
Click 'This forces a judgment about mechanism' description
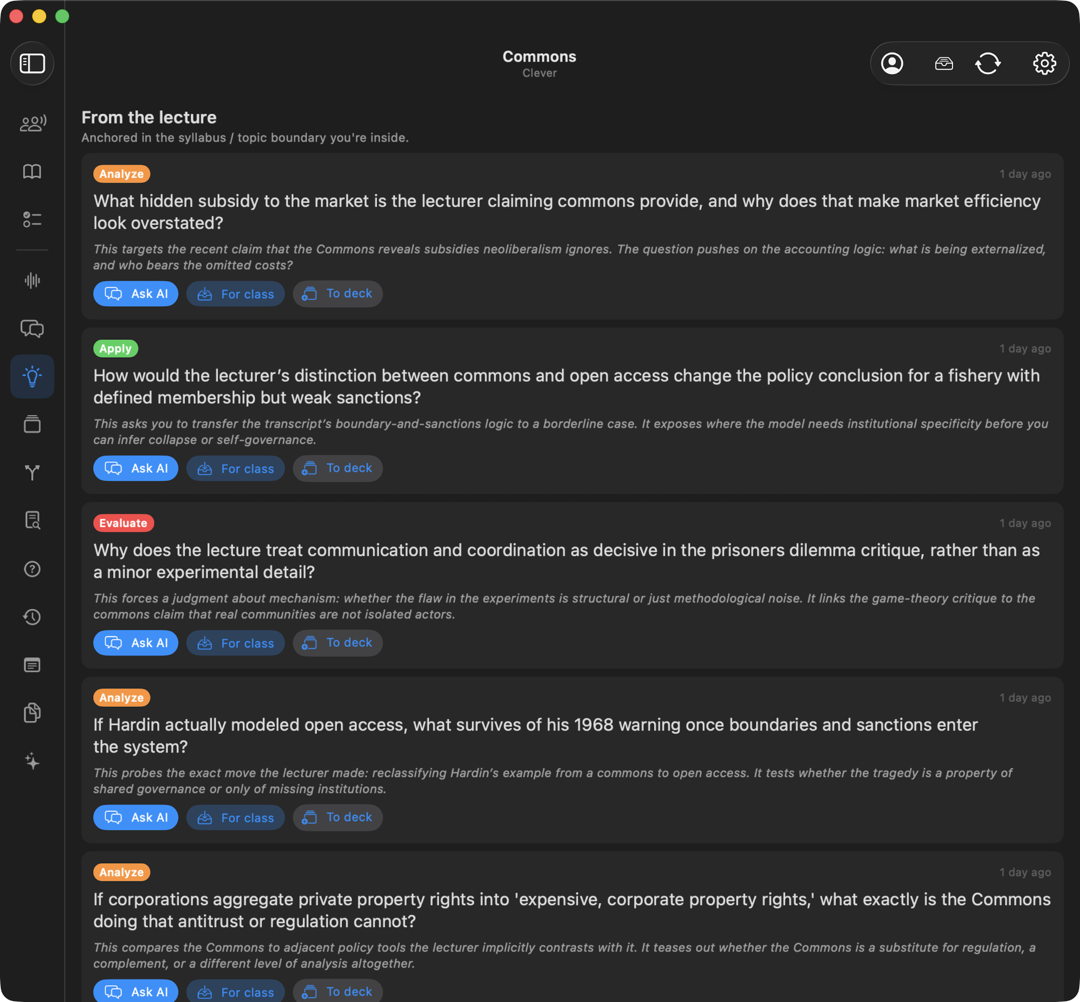pyautogui.click(x=564, y=606)
